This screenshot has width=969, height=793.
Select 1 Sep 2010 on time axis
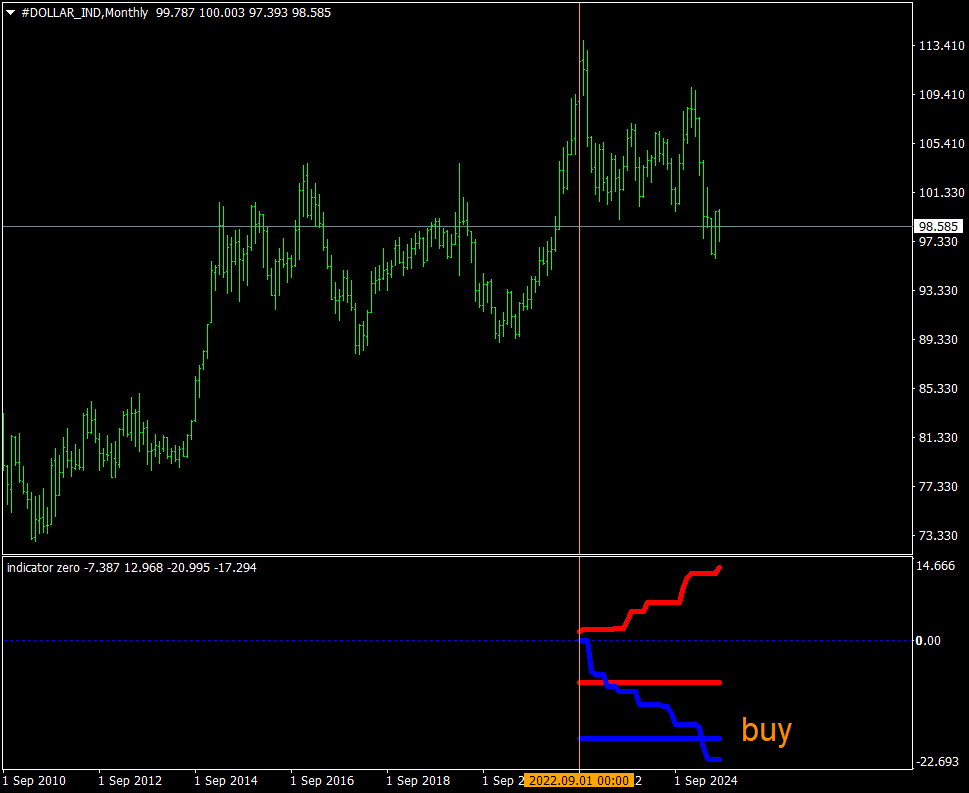point(35,780)
